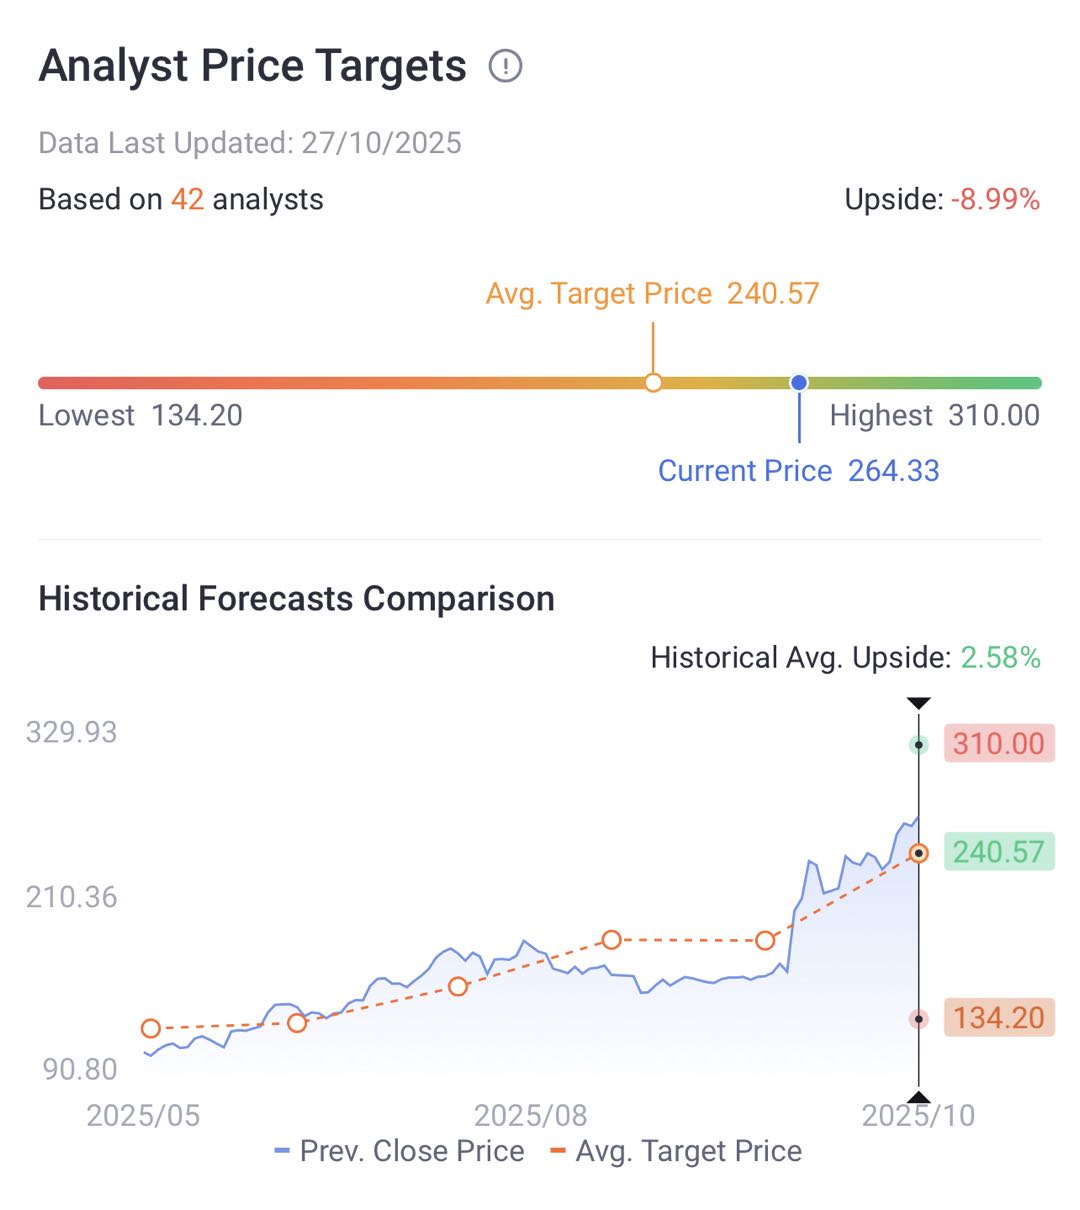Click the Highest 310.00 label
The width and height of the screenshot is (1080, 1210).
[934, 415]
